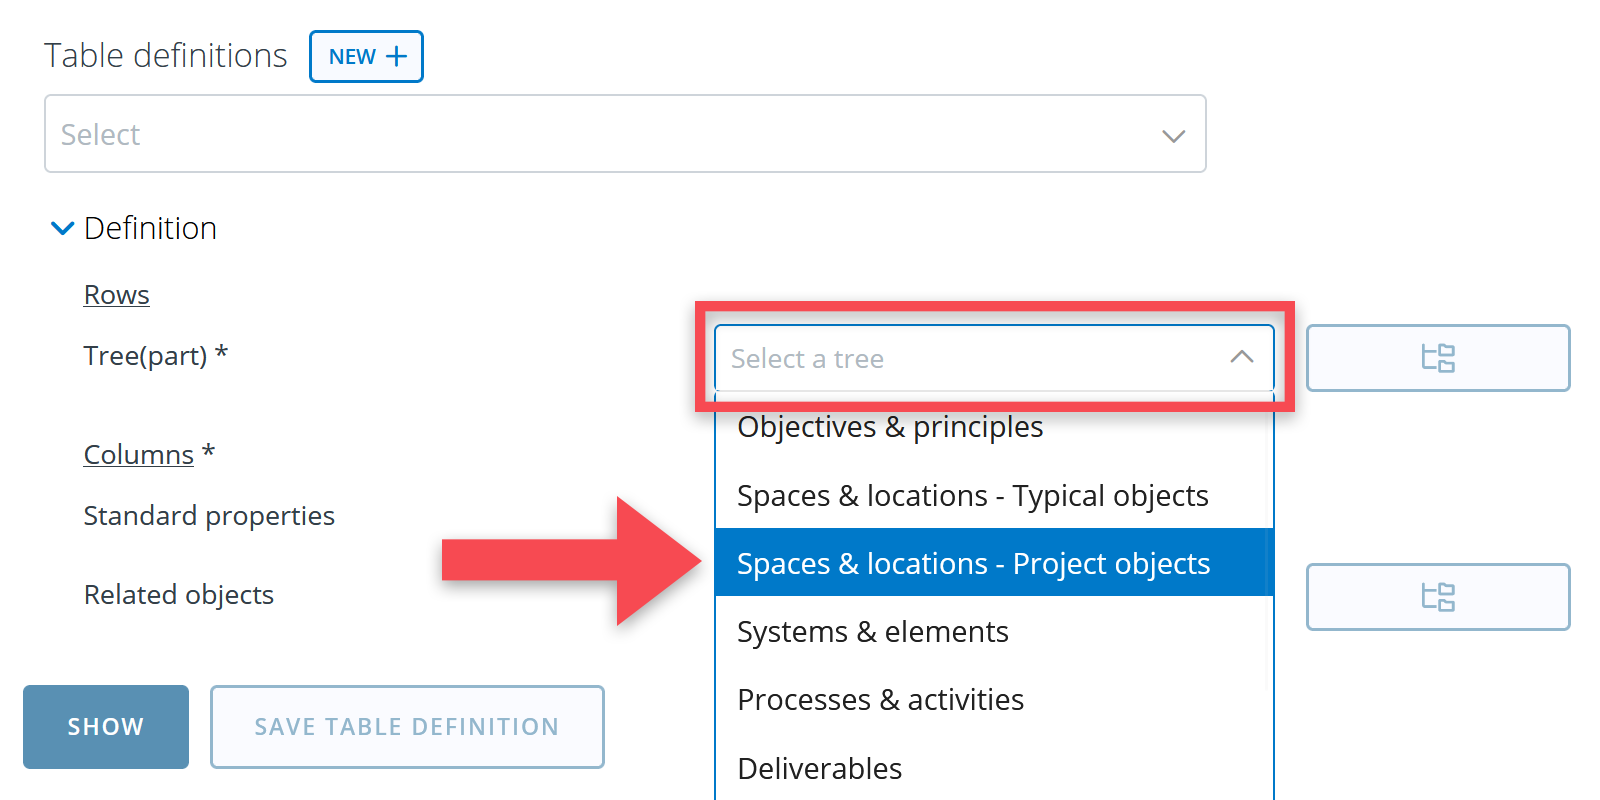
Task: Select the Deliverables tree option
Action: click(819, 769)
